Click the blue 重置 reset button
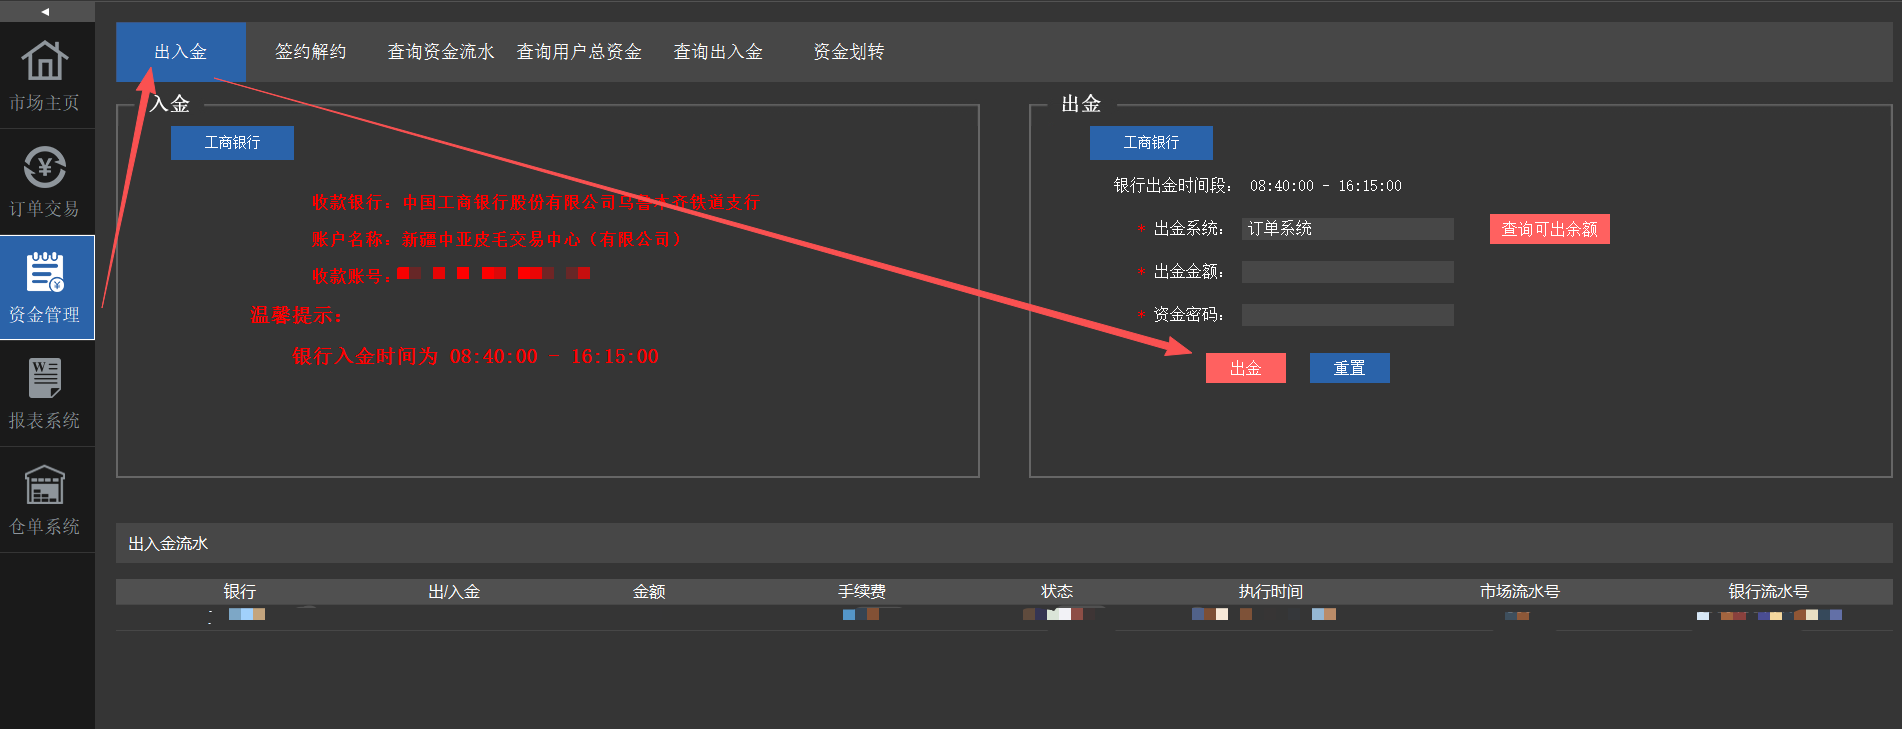Image resolution: width=1902 pixels, height=729 pixels. (x=1350, y=368)
